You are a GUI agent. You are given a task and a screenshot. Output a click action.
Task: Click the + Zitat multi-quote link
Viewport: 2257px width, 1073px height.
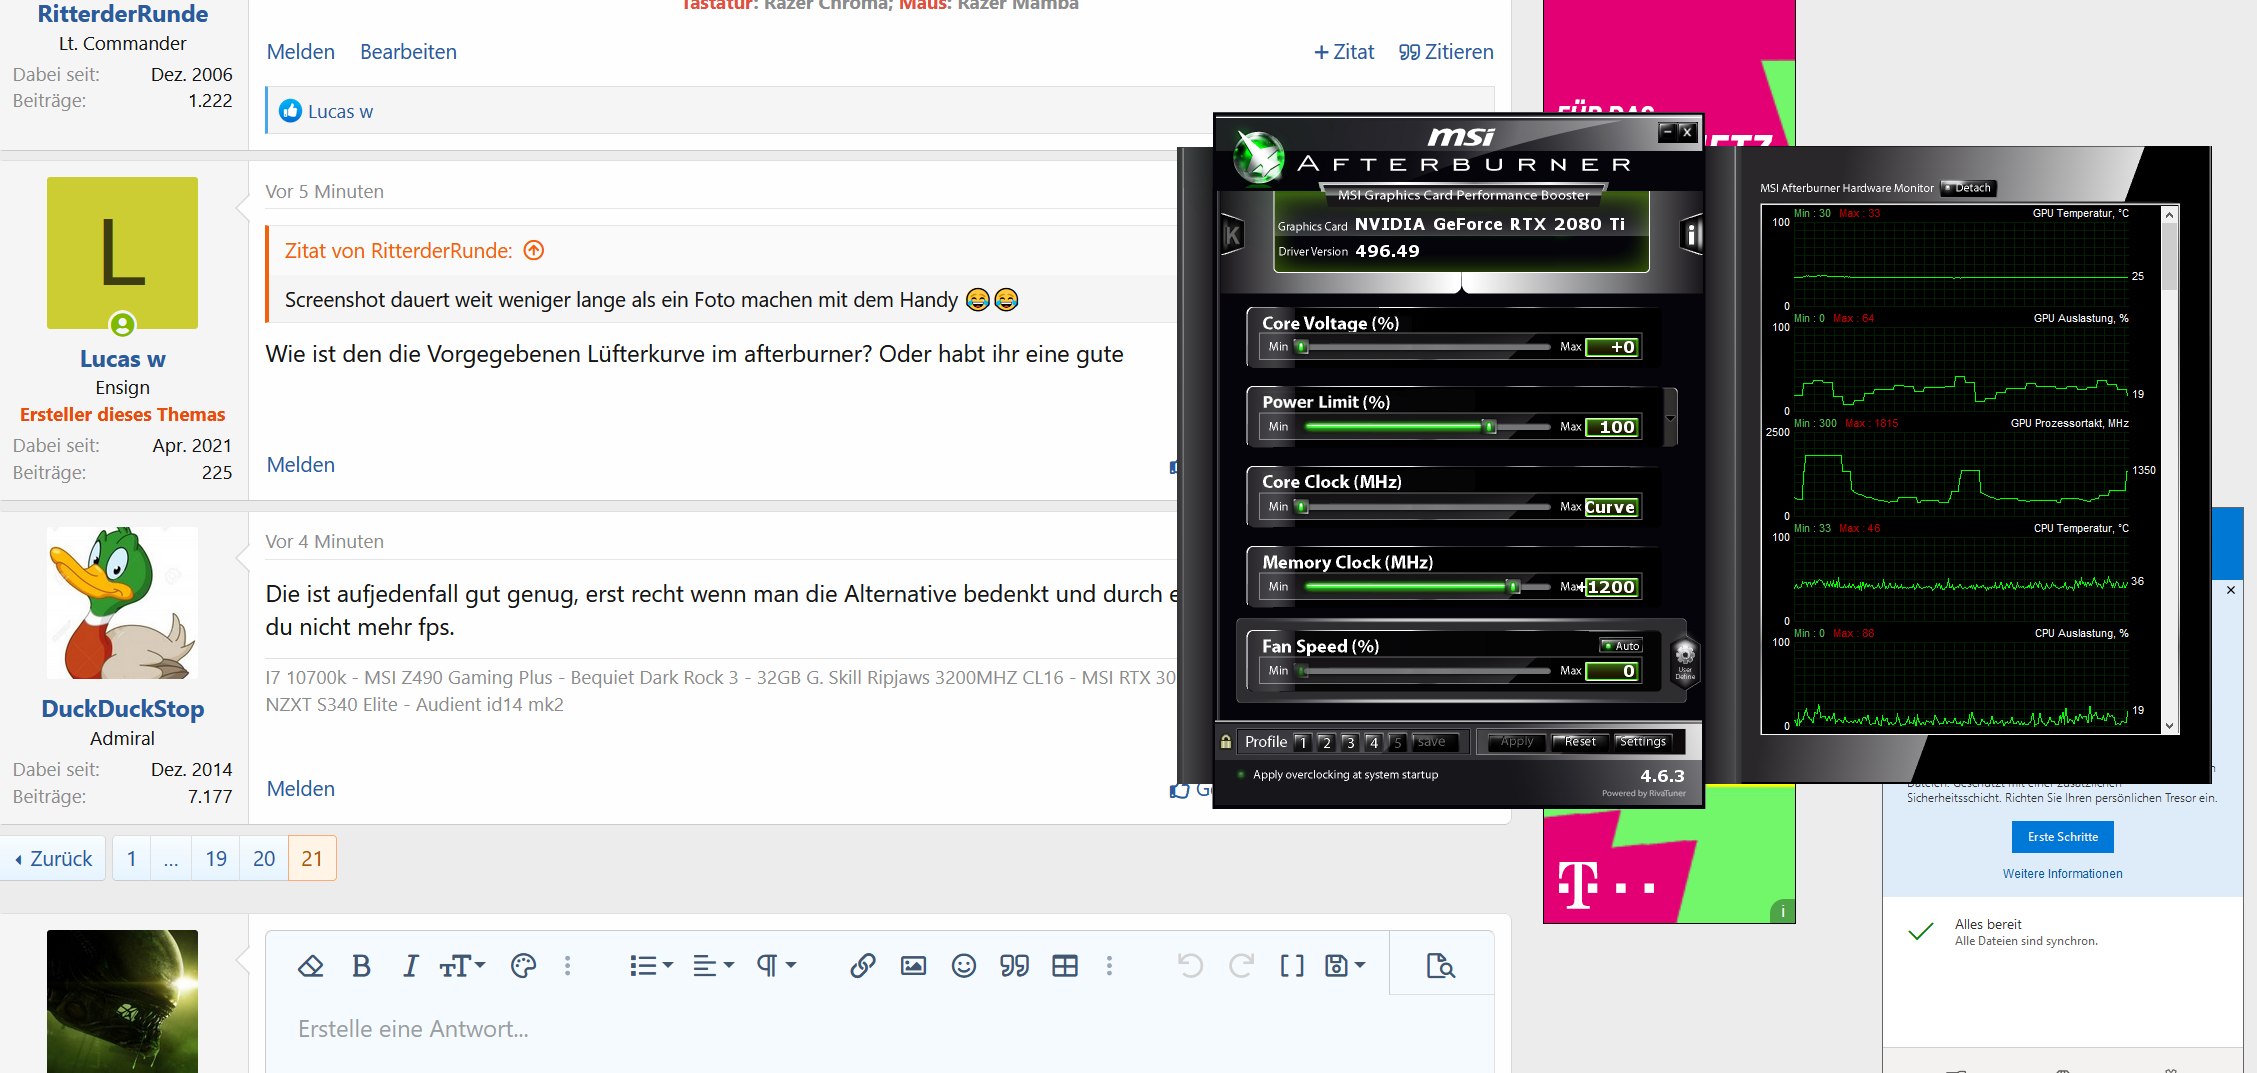(1344, 52)
